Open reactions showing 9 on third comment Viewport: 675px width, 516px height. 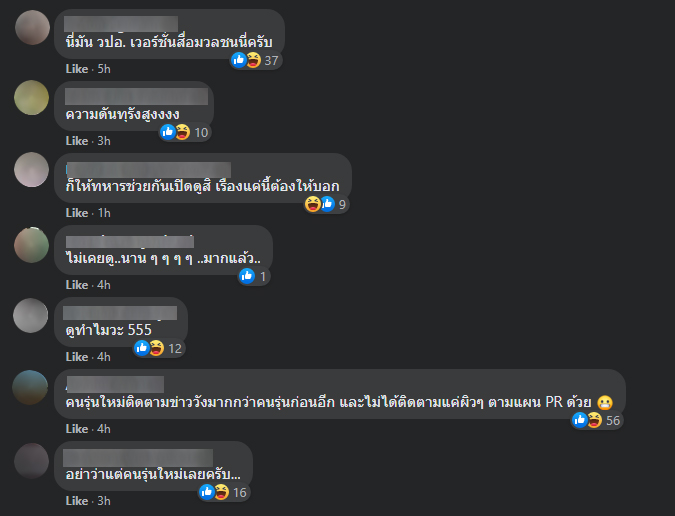pyautogui.click(x=326, y=204)
